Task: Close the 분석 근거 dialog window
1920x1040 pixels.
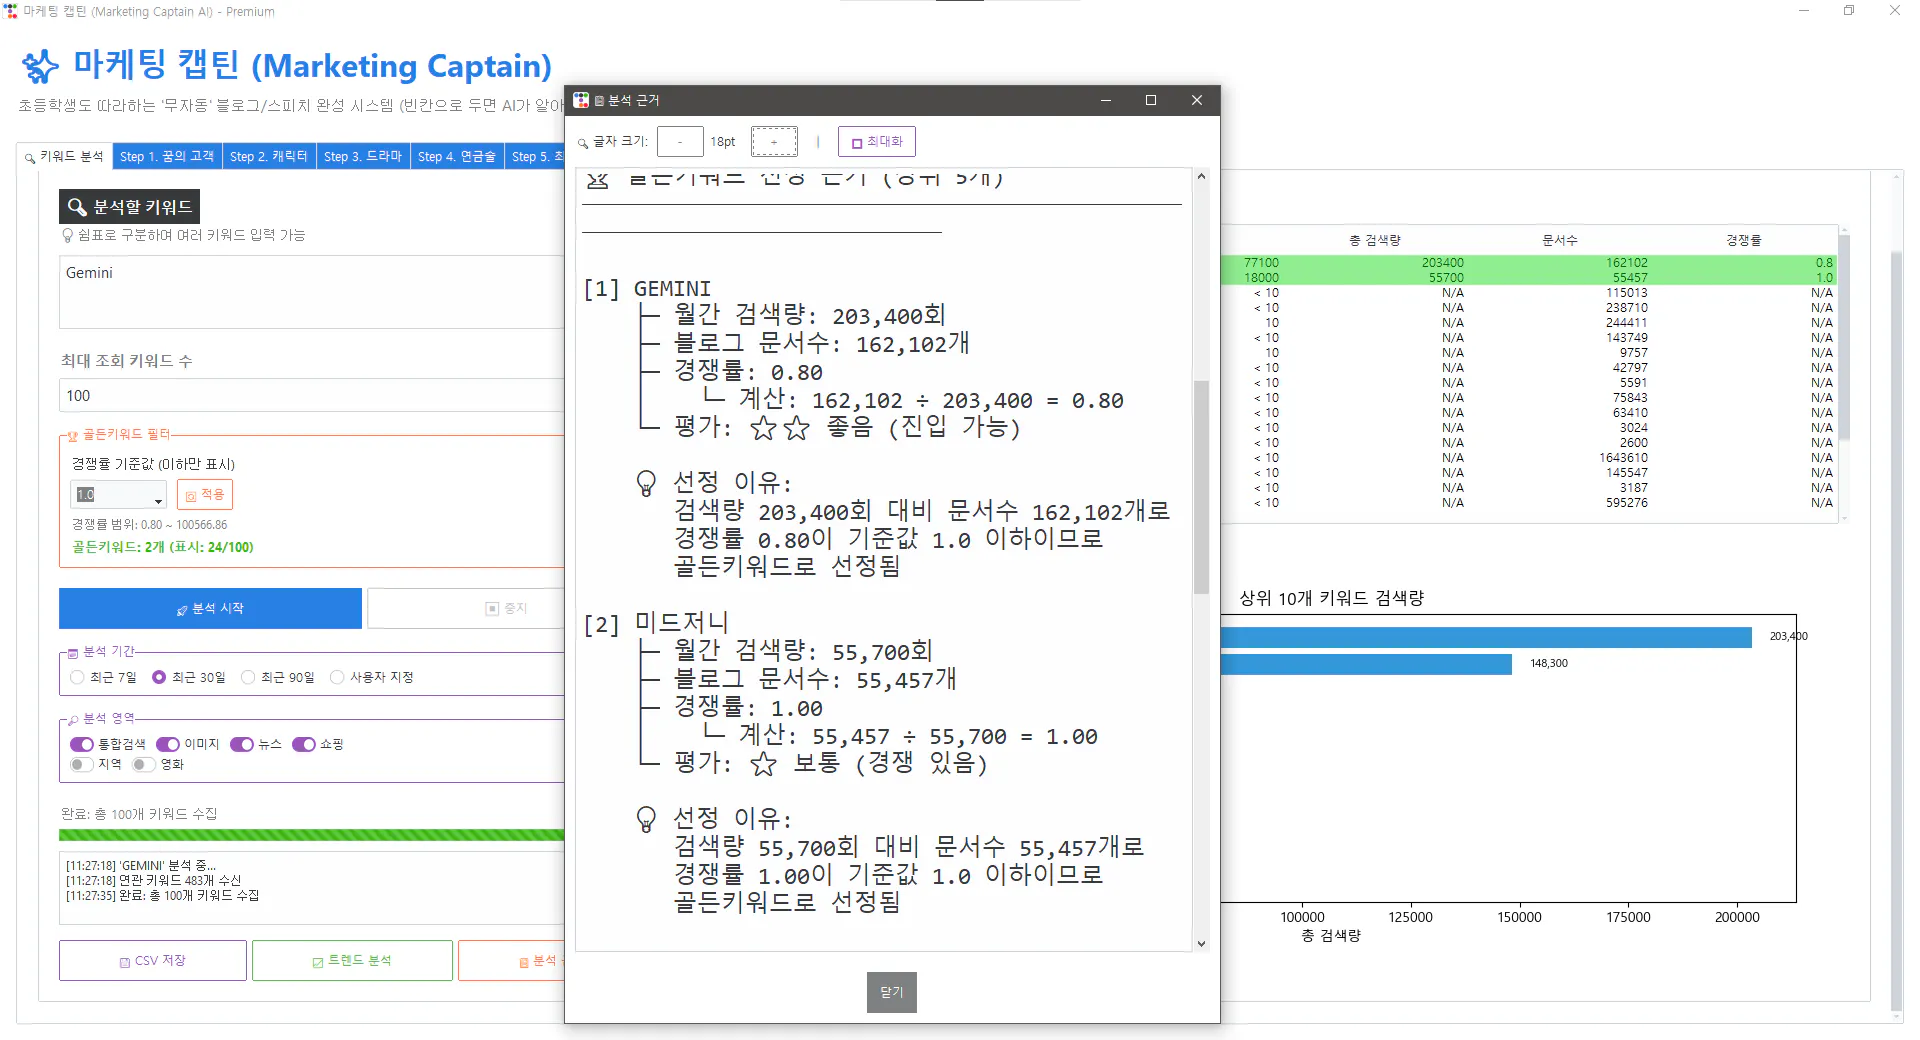Action: (1197, 100)
